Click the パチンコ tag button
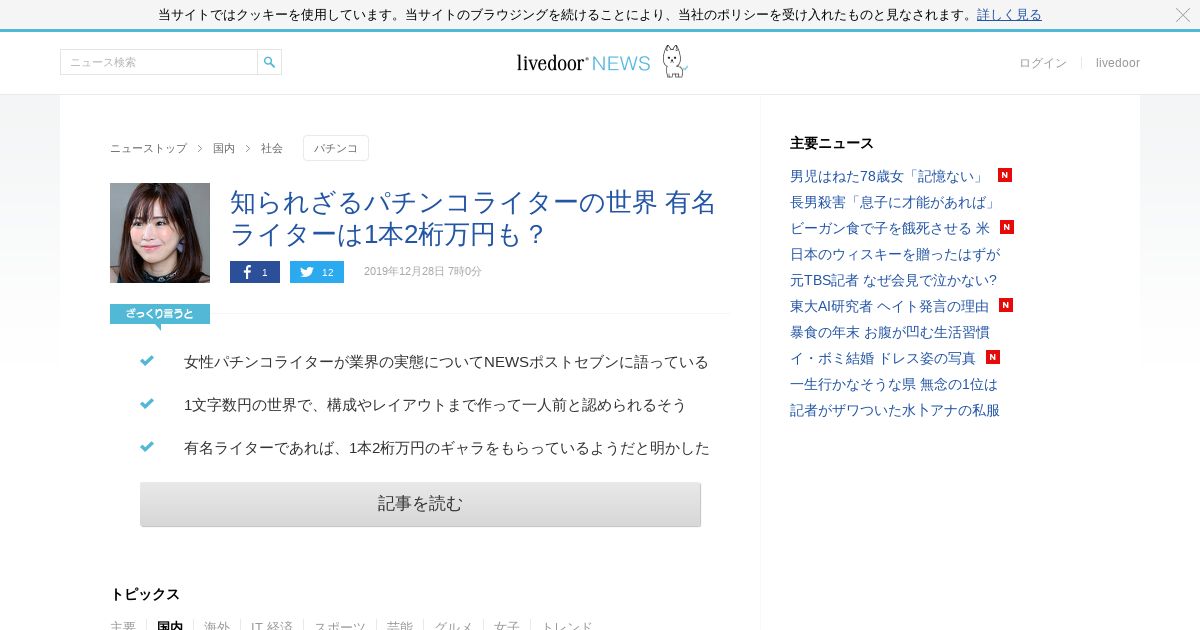 pos(336,148)
